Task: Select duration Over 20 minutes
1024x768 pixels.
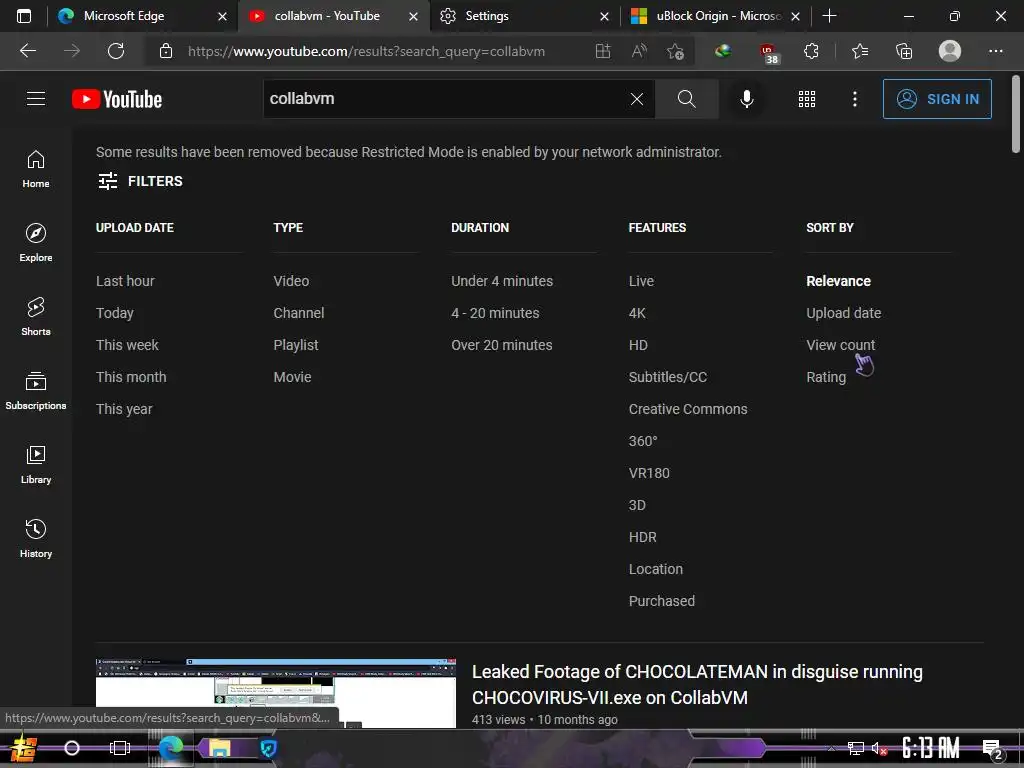Action: click(502, 345)
